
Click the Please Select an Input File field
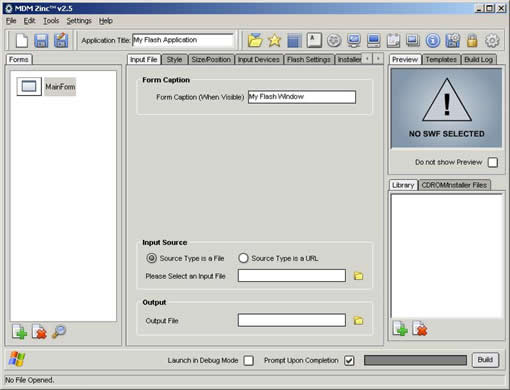tap(292, 276)
